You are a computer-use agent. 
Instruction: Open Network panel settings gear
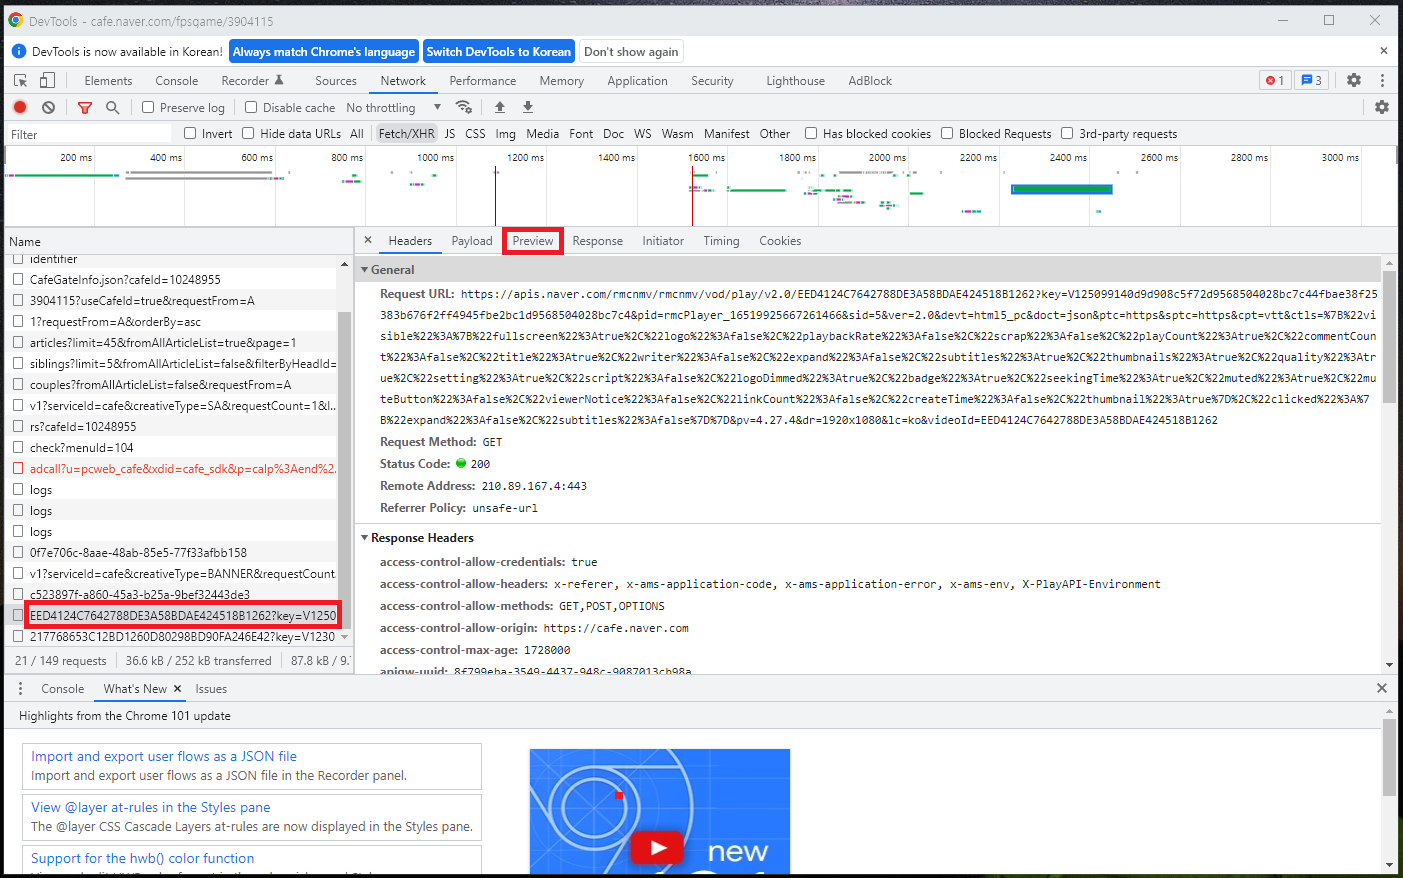(x=1382, y=107)
